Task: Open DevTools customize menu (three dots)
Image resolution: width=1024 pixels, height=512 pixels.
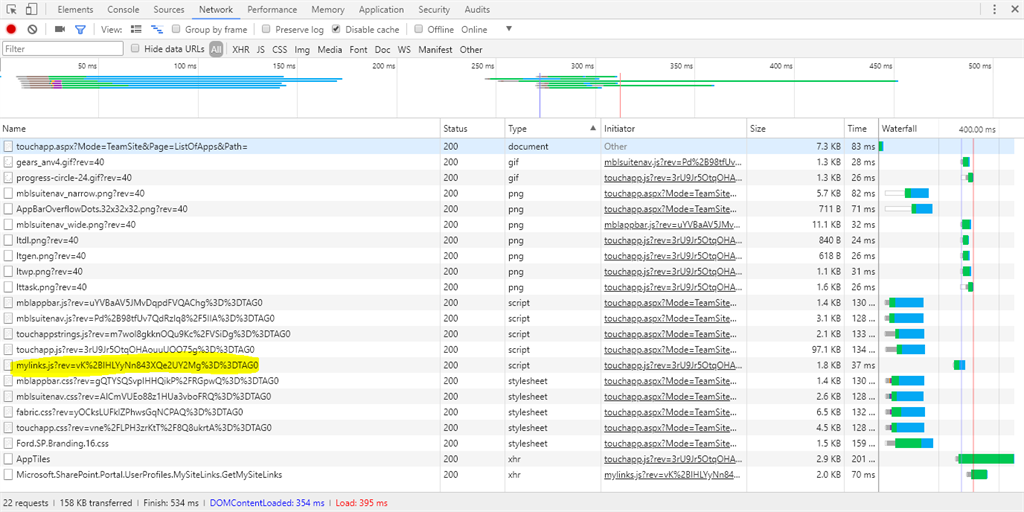Action: pos(995,9)
